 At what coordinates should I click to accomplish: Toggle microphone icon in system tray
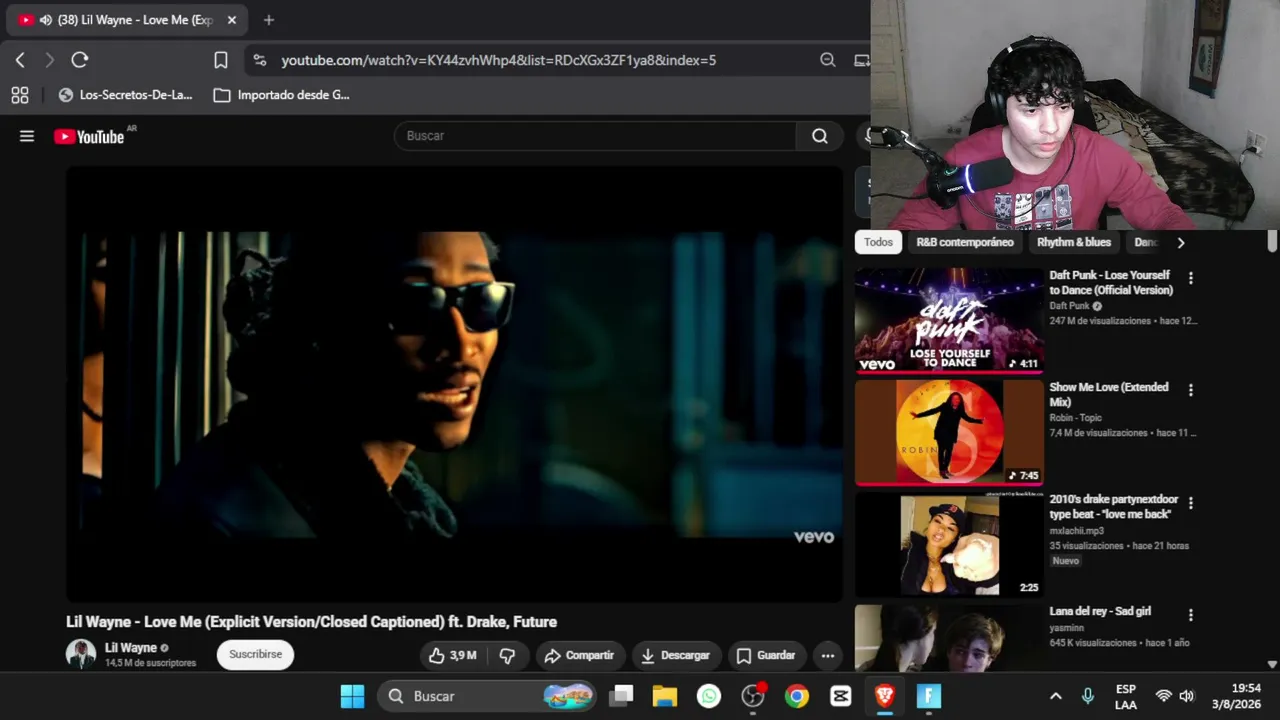(1088, 696)
